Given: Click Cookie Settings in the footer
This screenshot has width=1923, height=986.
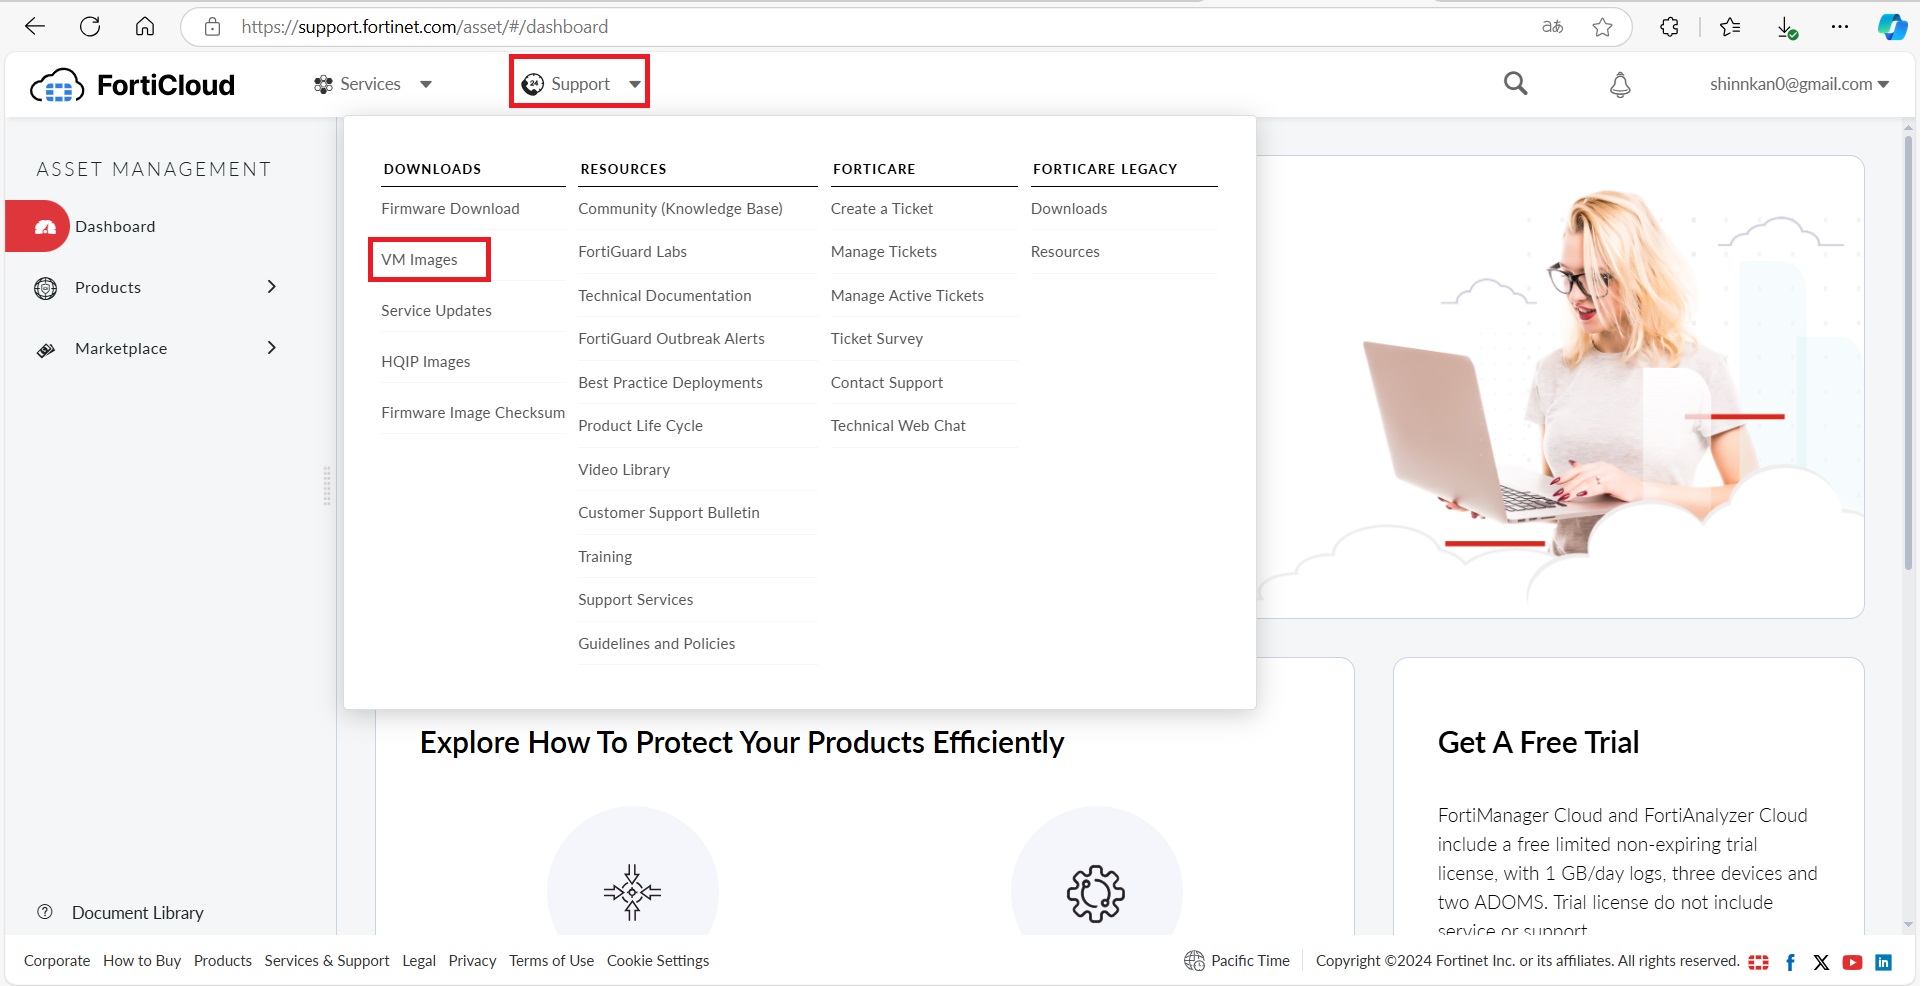Looking at the screenshot, I should [657, 961].
